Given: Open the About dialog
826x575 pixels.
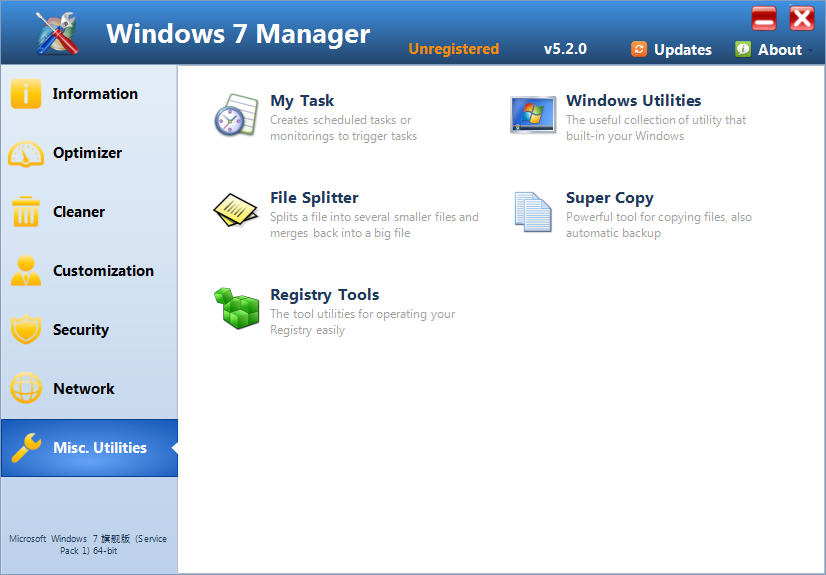Looking at the screenshot, I should tap(769, 49).
